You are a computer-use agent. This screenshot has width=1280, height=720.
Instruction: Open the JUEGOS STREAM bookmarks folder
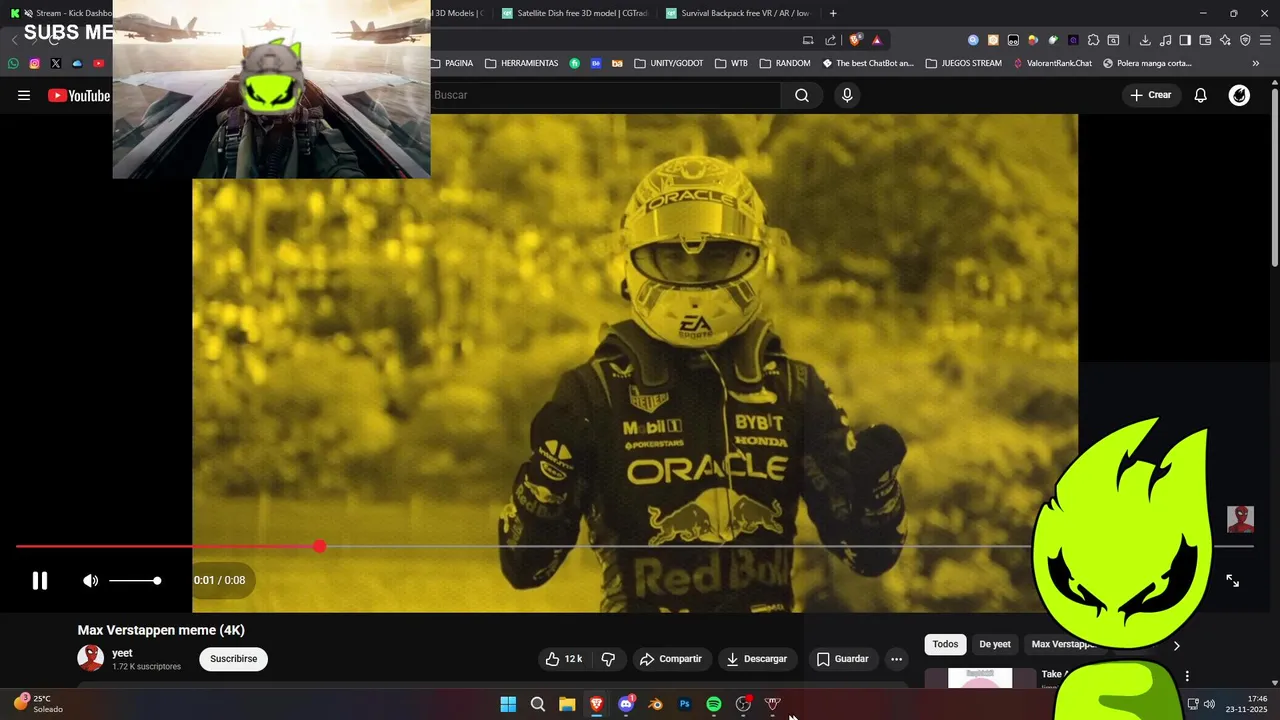pyautogui.click(x=964, y=63)
